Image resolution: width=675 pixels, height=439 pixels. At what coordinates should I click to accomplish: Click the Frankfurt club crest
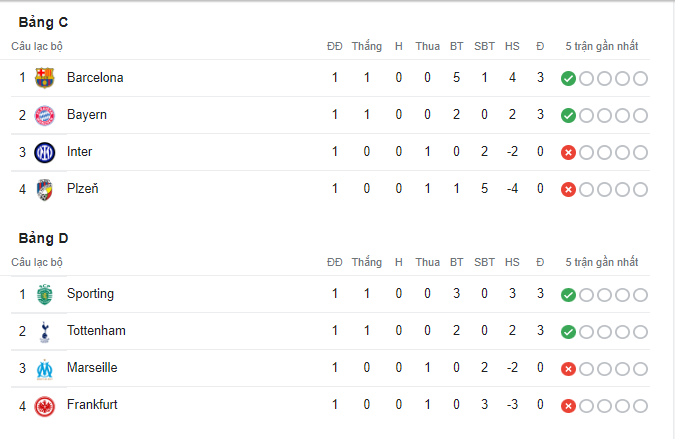click(x=44, y=406)
